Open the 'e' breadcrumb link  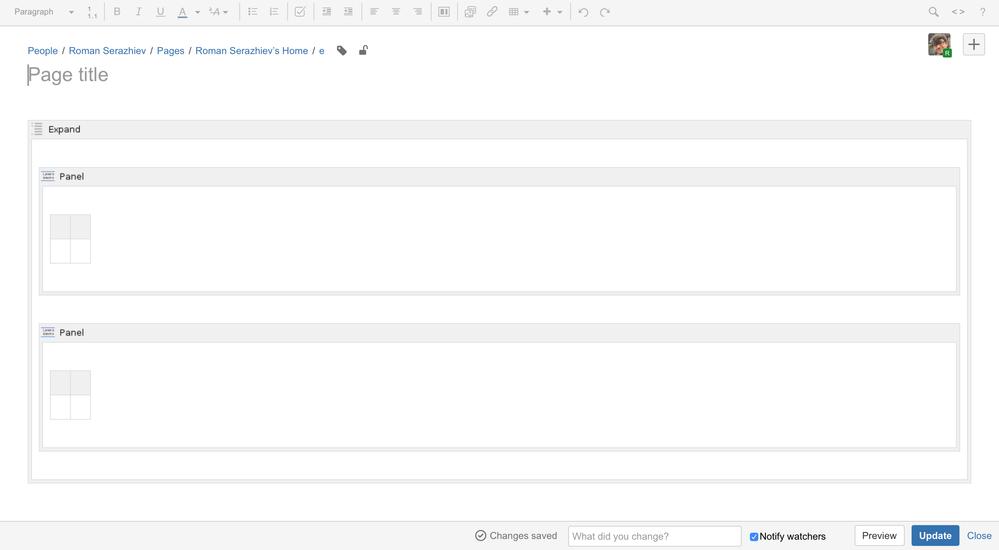pos(322,51)
